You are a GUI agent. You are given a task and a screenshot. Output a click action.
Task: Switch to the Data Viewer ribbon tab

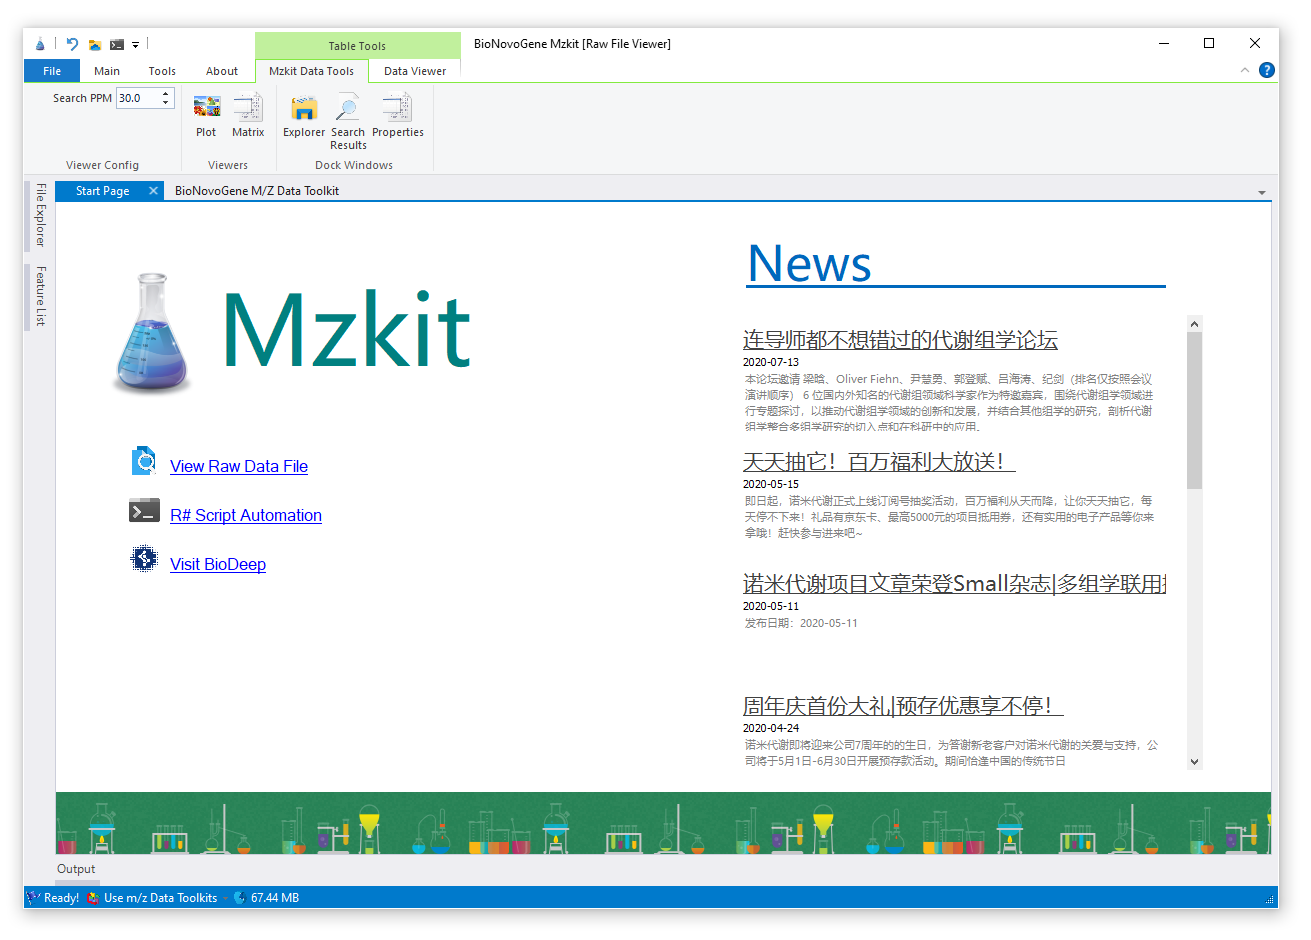tap(415, 71)
